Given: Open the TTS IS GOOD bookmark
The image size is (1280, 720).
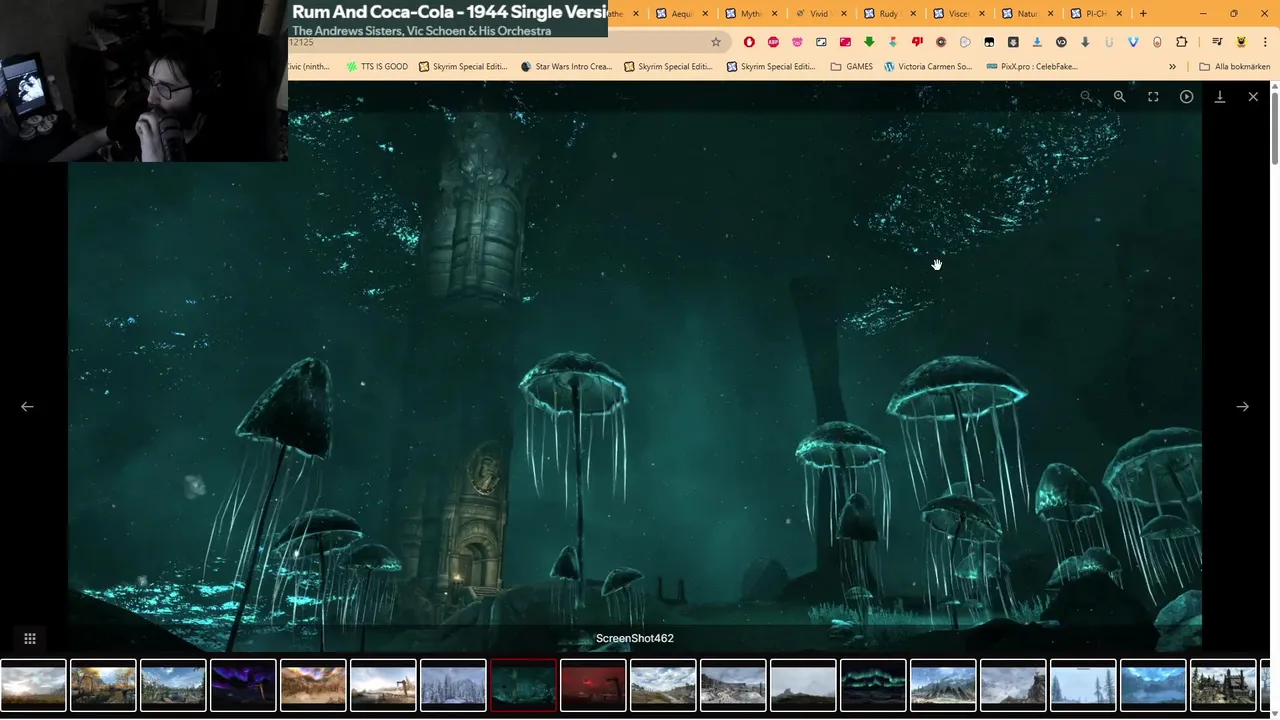Looking at the screenshot, I should coord(377,66).
